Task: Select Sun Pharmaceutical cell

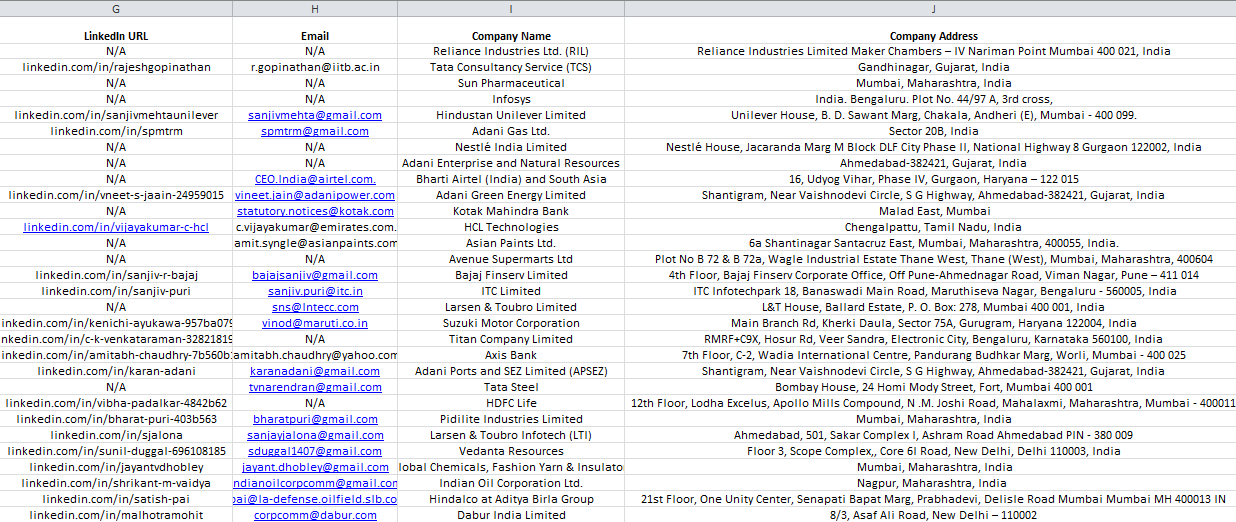Action: [511, 83]
